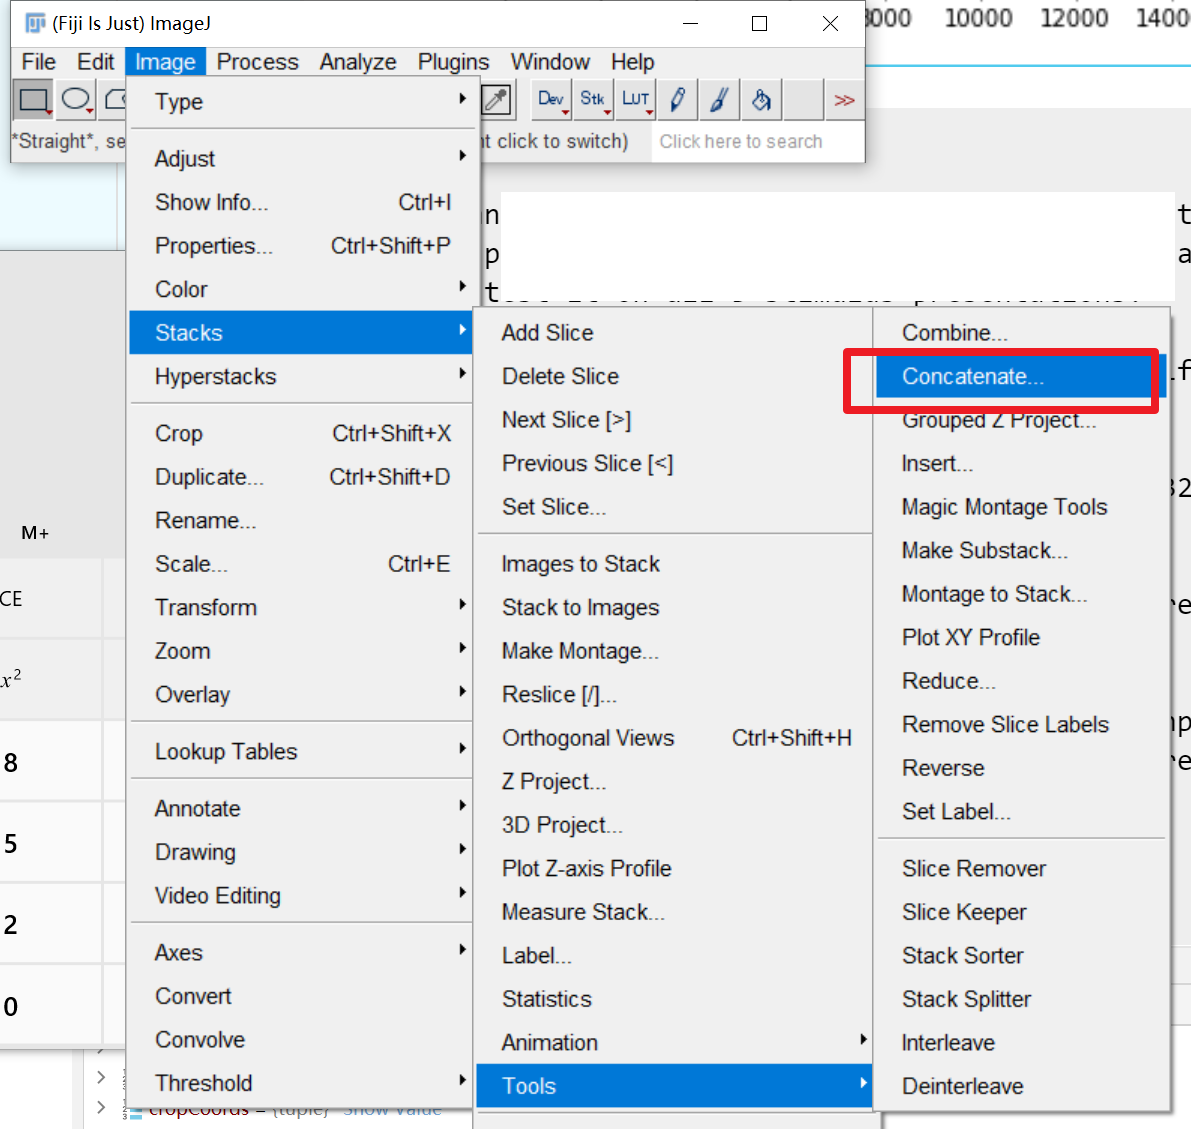Click in the 'Click here to search' field

point(757,141)
